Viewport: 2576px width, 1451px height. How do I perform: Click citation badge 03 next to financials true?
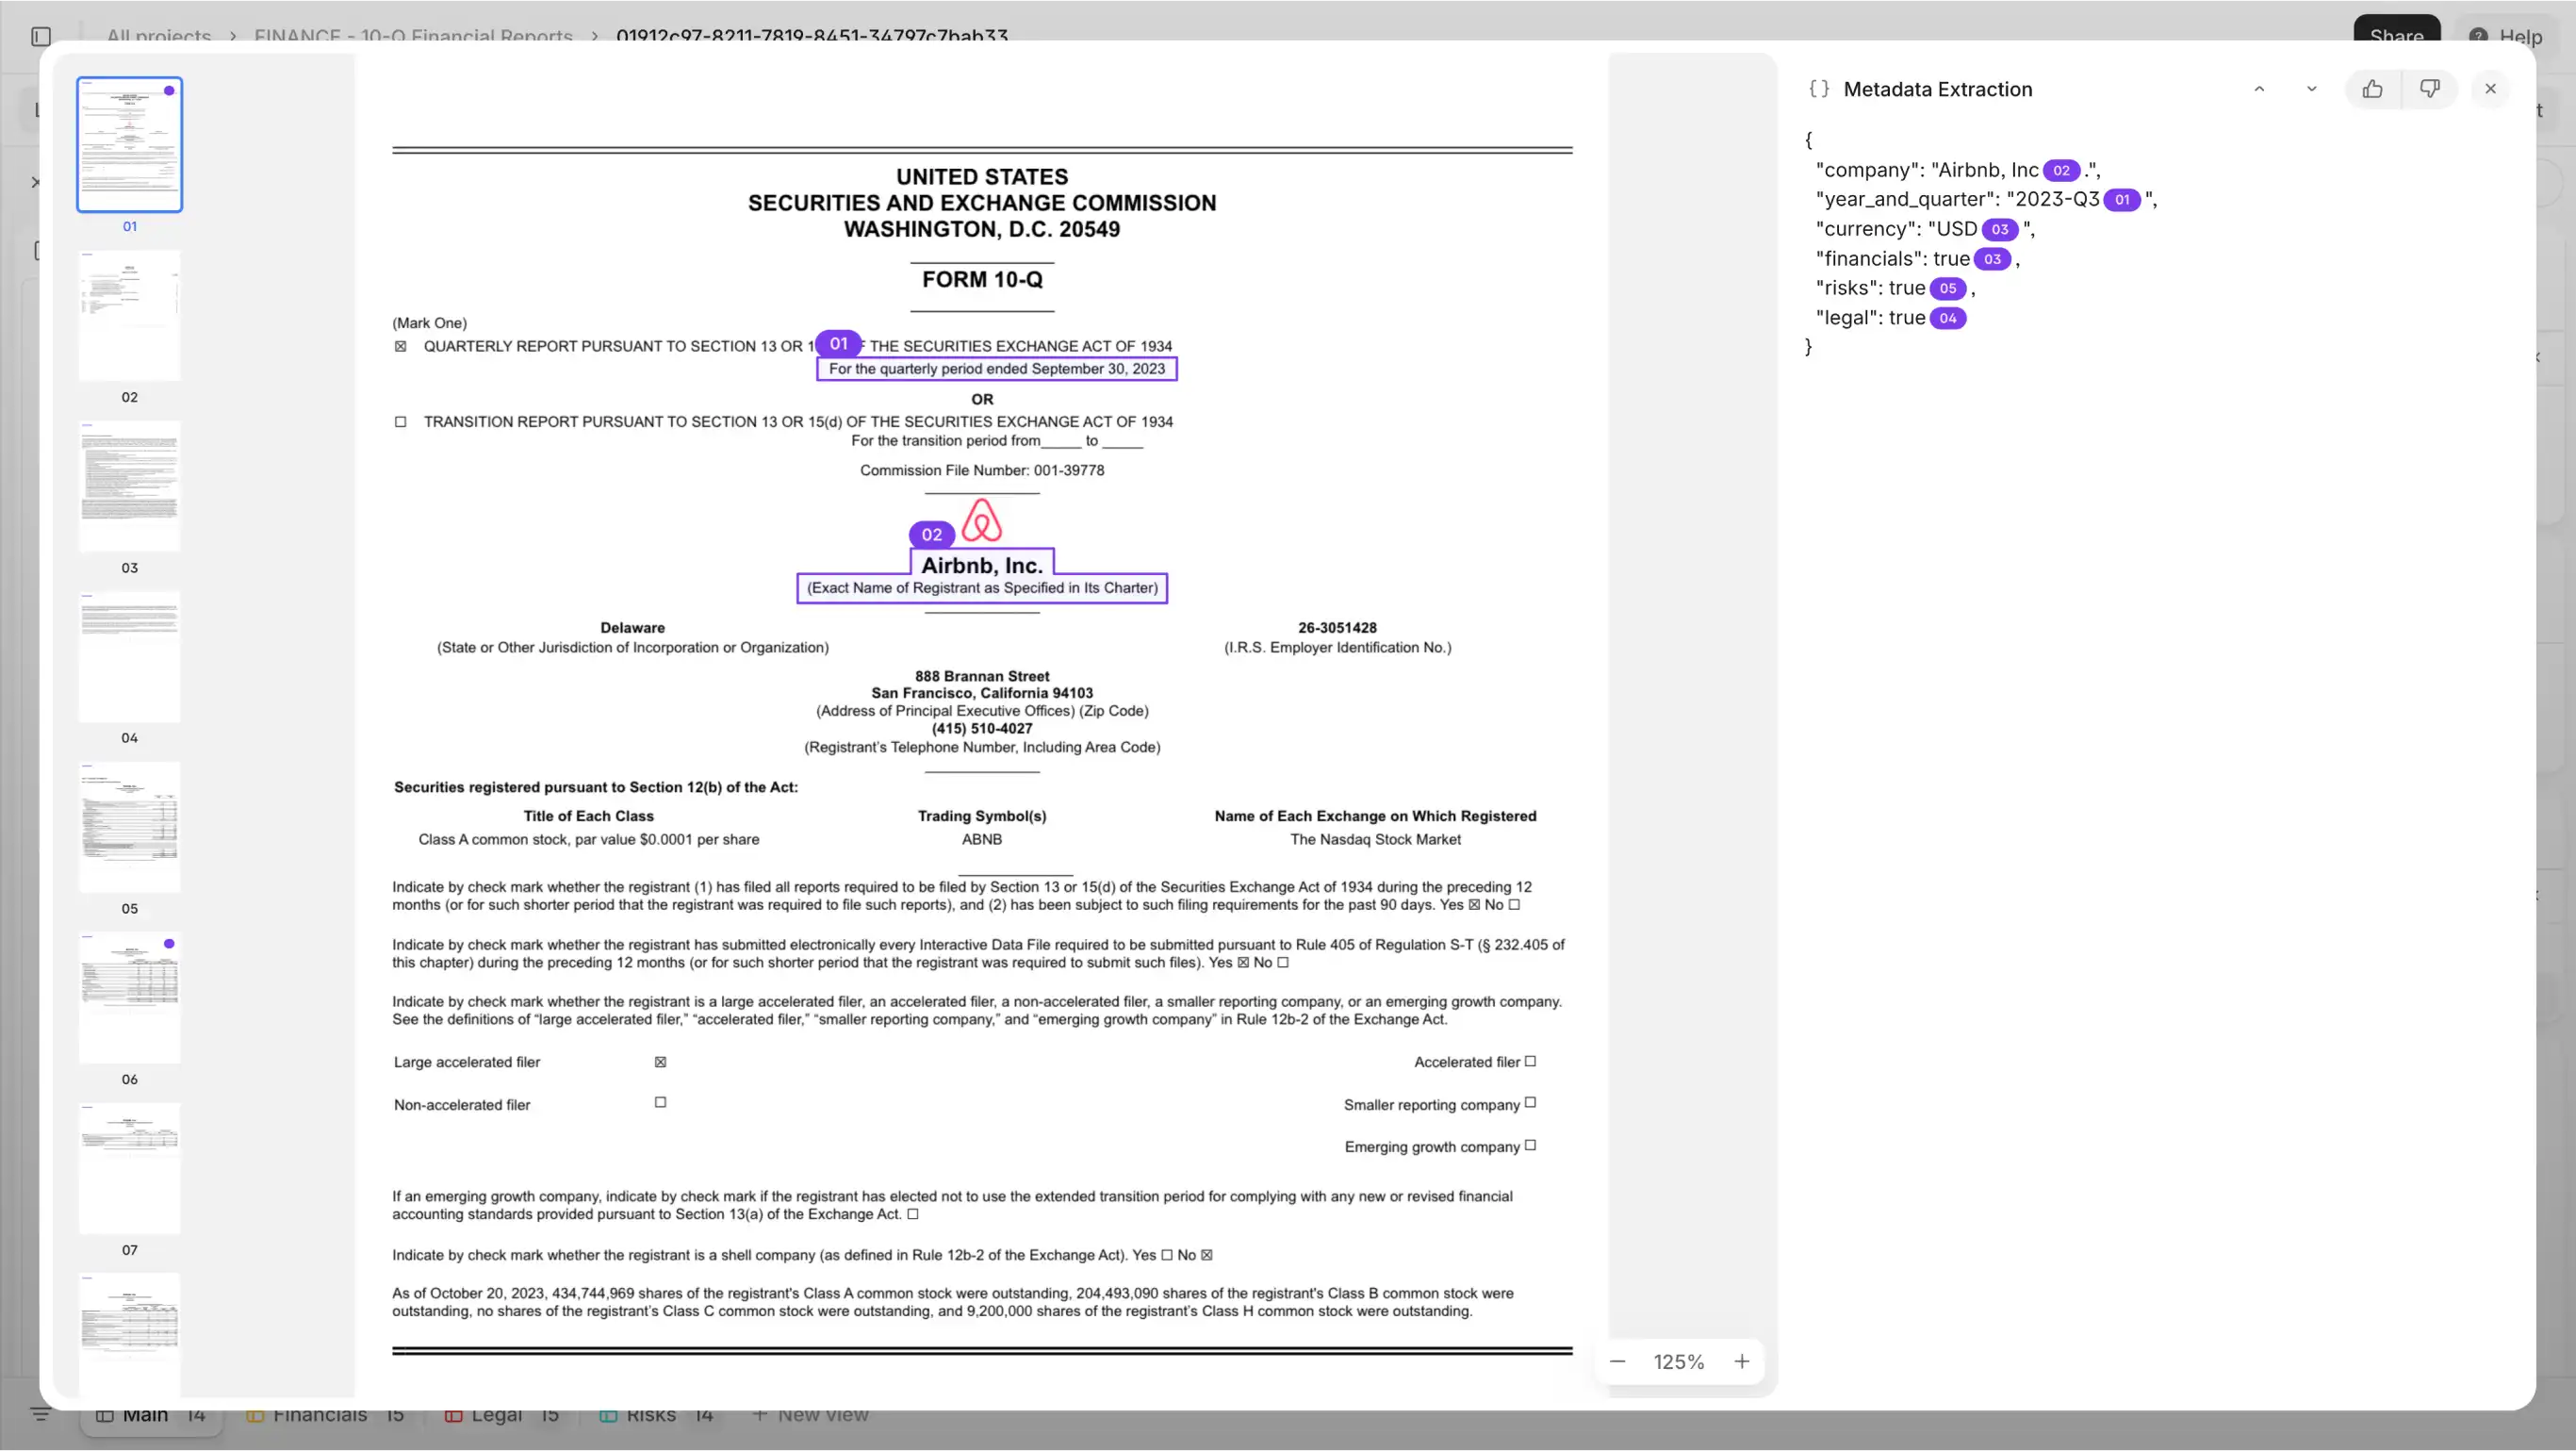tap(1992, 259)
